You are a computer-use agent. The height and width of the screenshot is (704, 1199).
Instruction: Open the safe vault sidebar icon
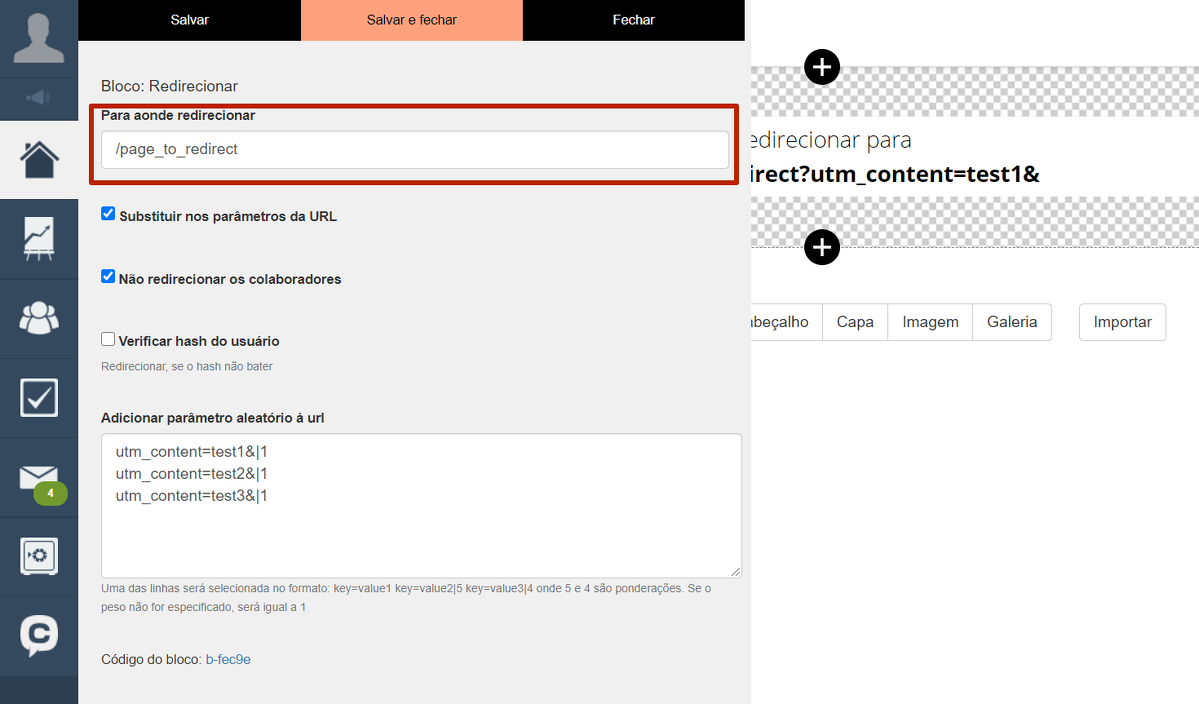point(38,556)
